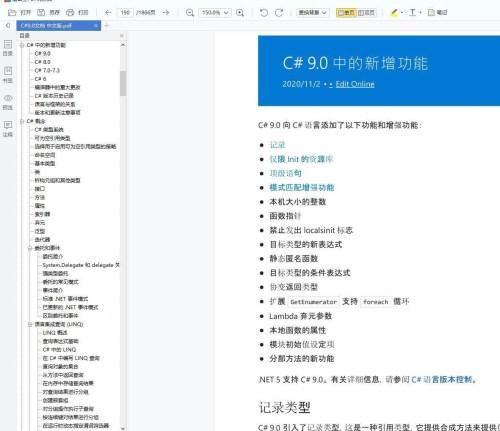
Task: Open the 笔记 notes tool
Action: coord(437,13)
